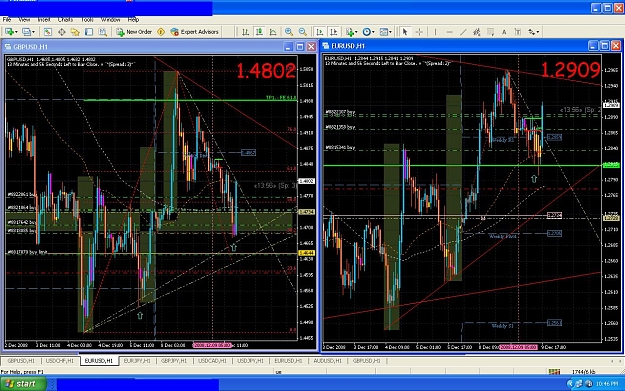Open the Help menu
Viewport: 625px width, 391px height.
coord(133,20)
